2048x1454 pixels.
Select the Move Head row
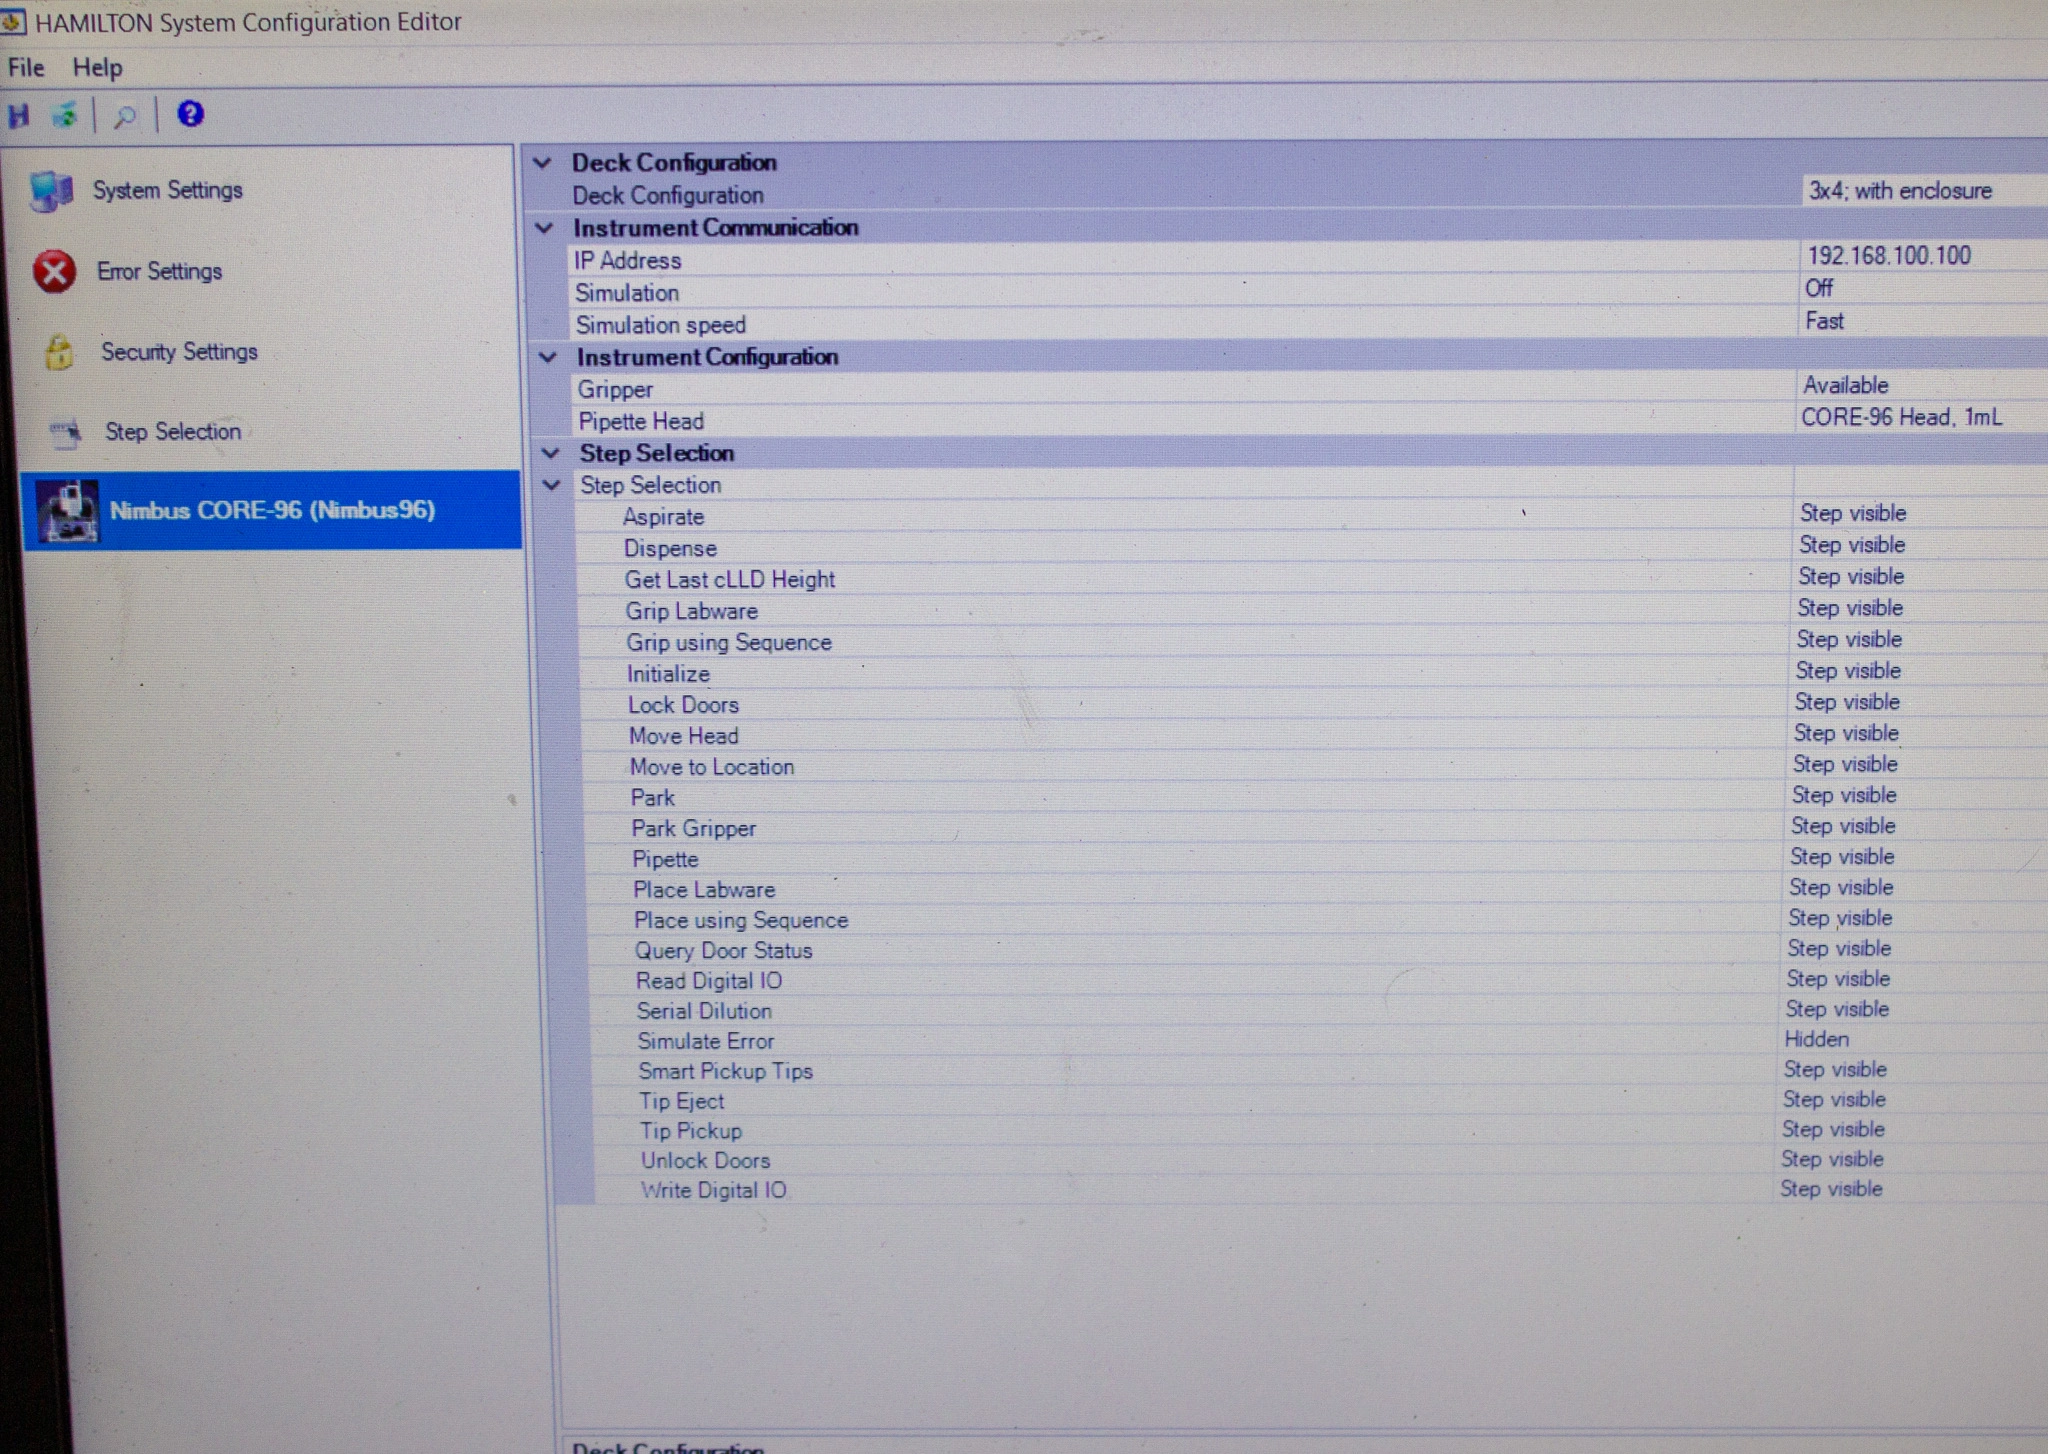(x=684, y=736)
